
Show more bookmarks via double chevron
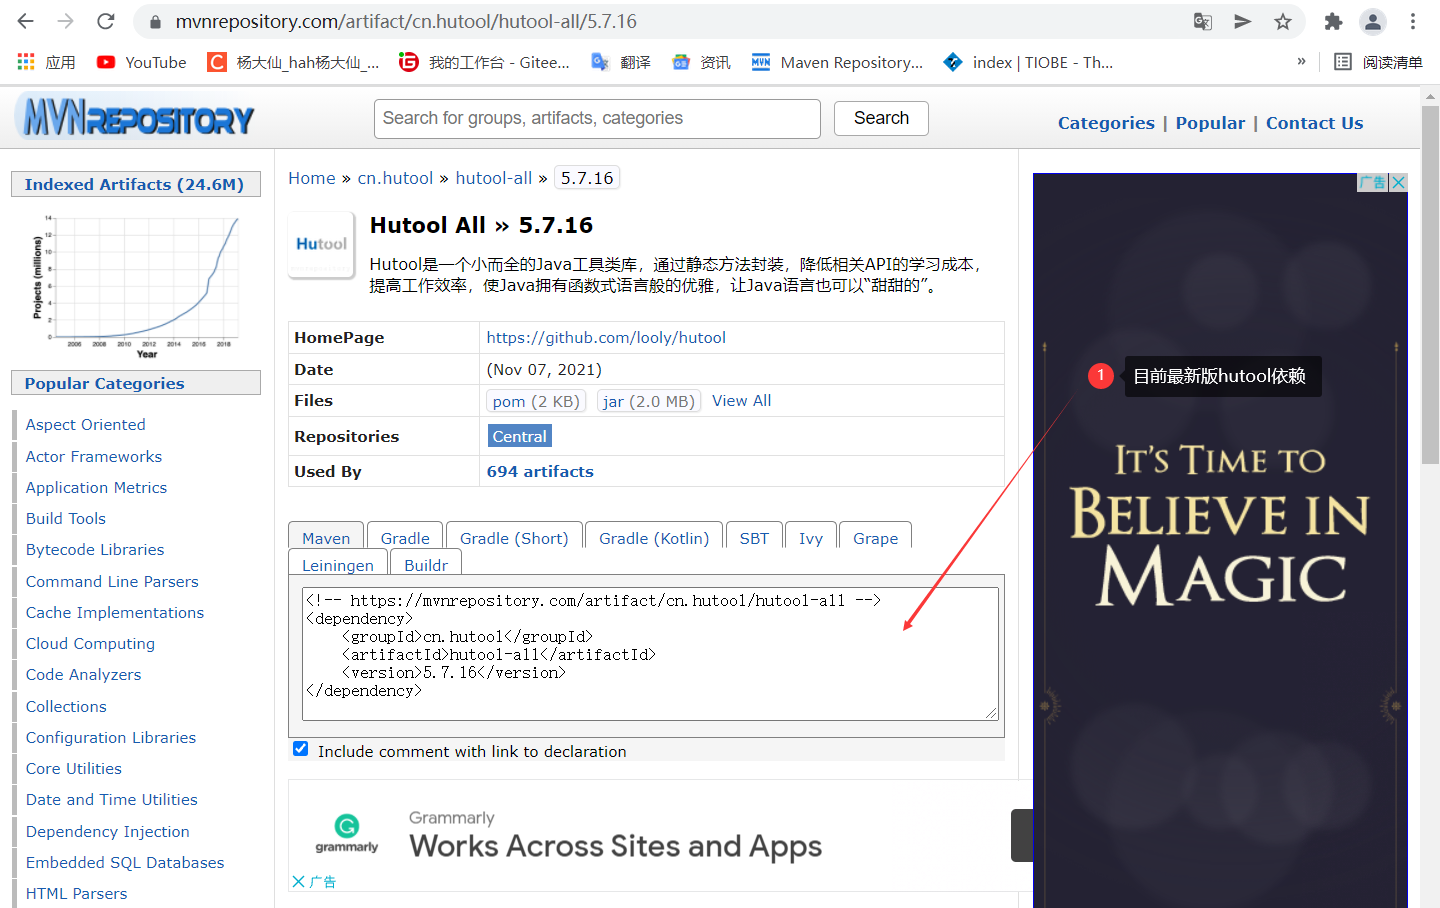click(x=1301, y=61)
